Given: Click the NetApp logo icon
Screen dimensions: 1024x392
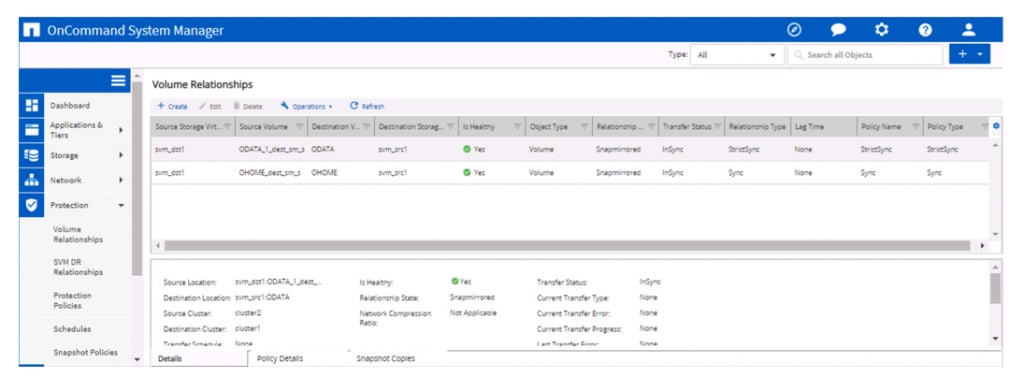Looking at the screenshot, I should point(31,30).
